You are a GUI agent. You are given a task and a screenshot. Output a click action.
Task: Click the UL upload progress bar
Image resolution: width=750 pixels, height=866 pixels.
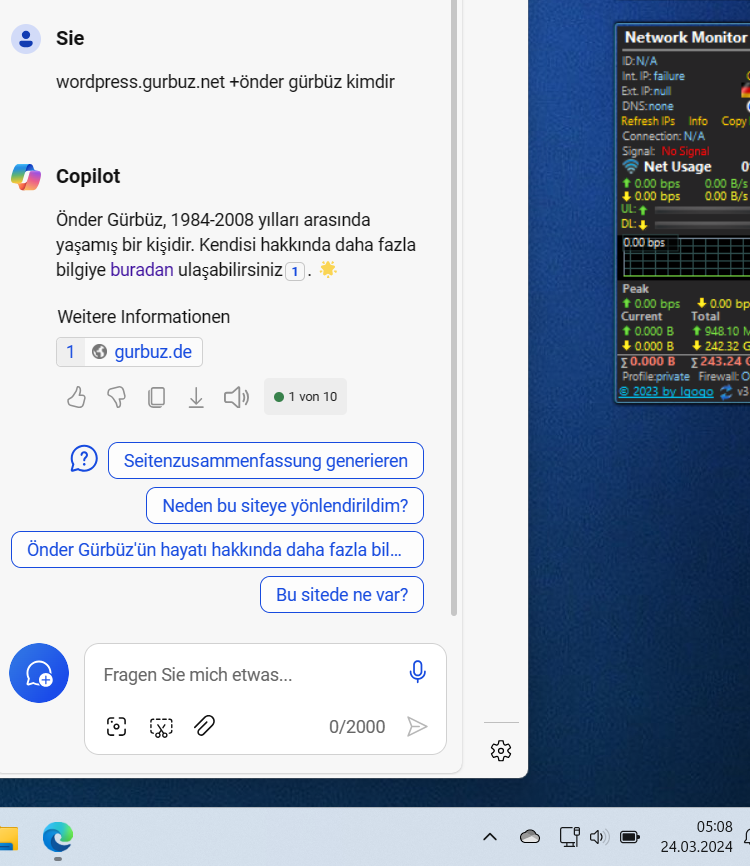[703, 210]
